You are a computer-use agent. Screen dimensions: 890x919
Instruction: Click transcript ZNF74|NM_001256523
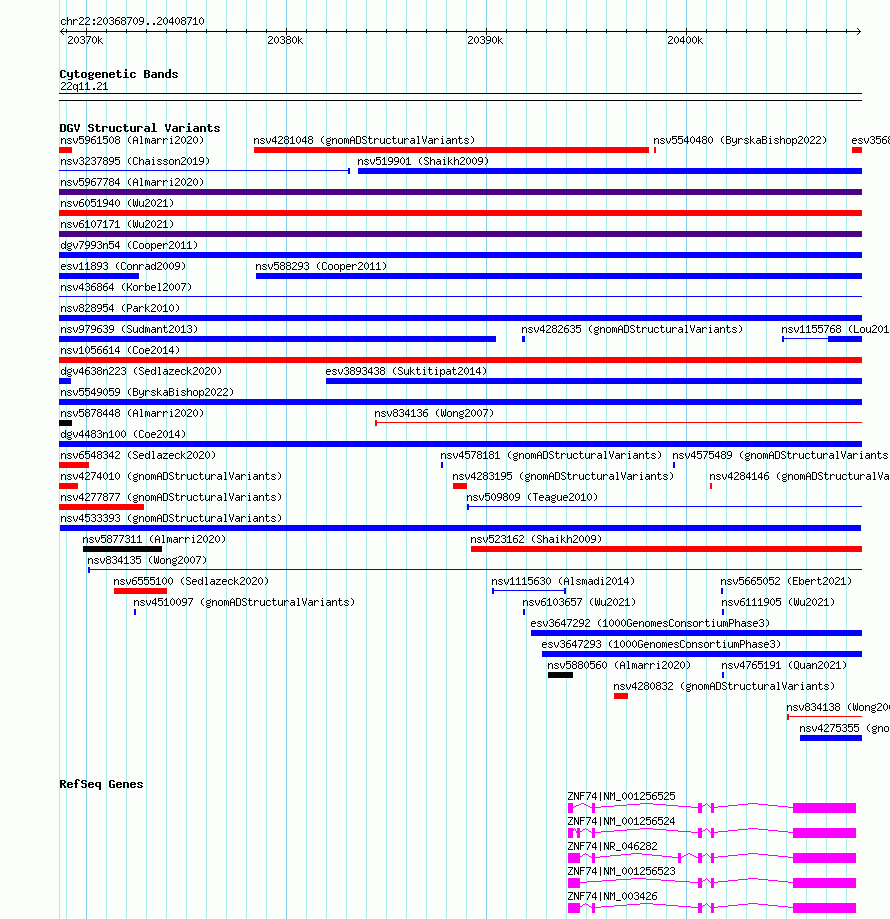[x=621, y=872]
